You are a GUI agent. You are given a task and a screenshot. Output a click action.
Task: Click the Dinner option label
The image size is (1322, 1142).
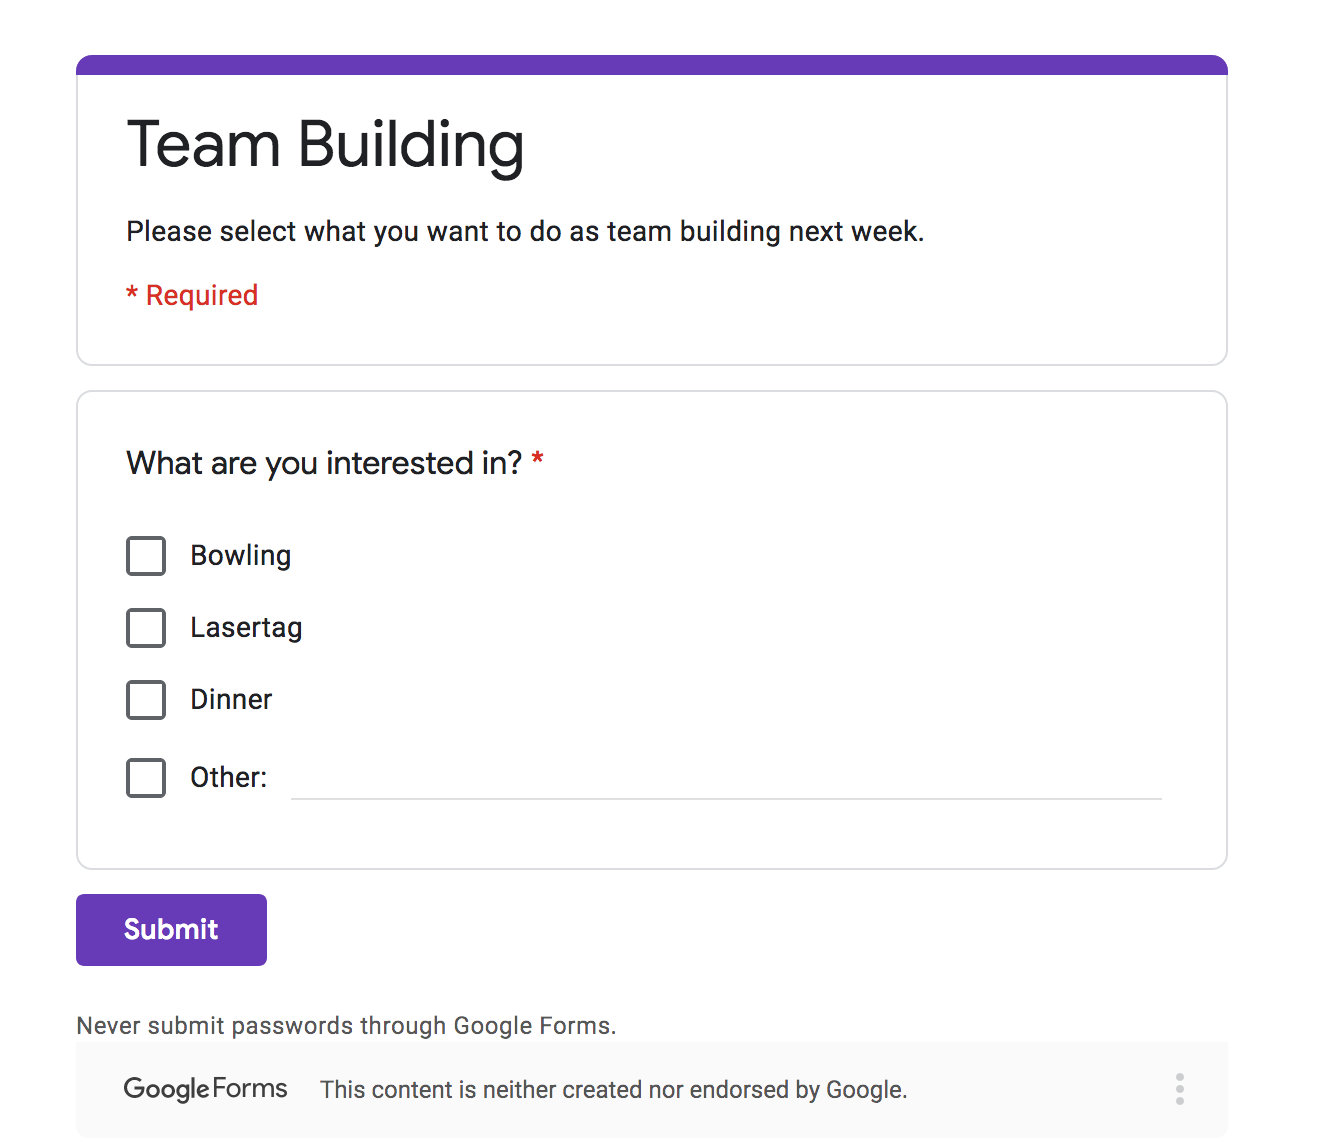coord(231,700)
